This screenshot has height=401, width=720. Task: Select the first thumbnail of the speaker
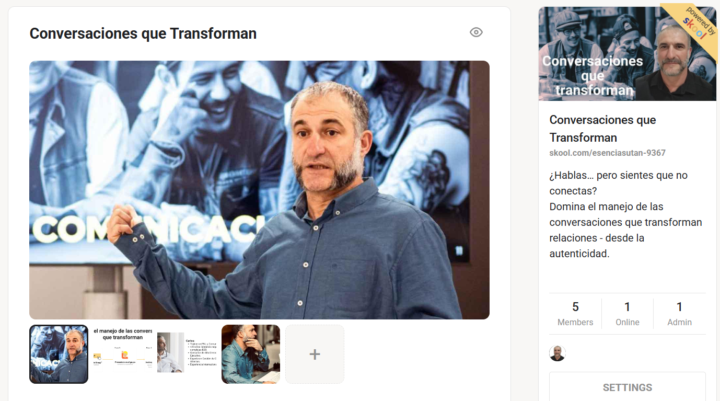pos(59,354)
